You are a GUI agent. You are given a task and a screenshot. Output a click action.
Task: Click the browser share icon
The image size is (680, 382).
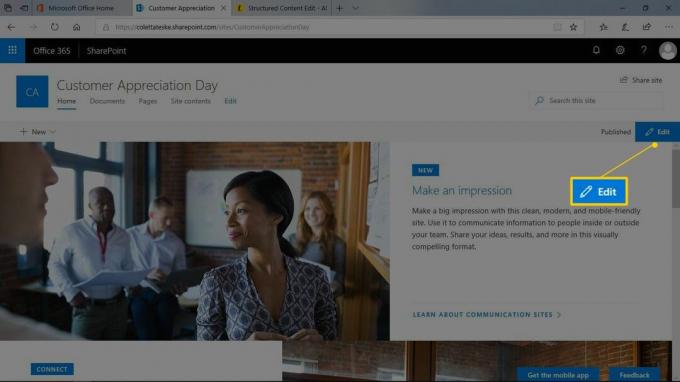(647, 27)
